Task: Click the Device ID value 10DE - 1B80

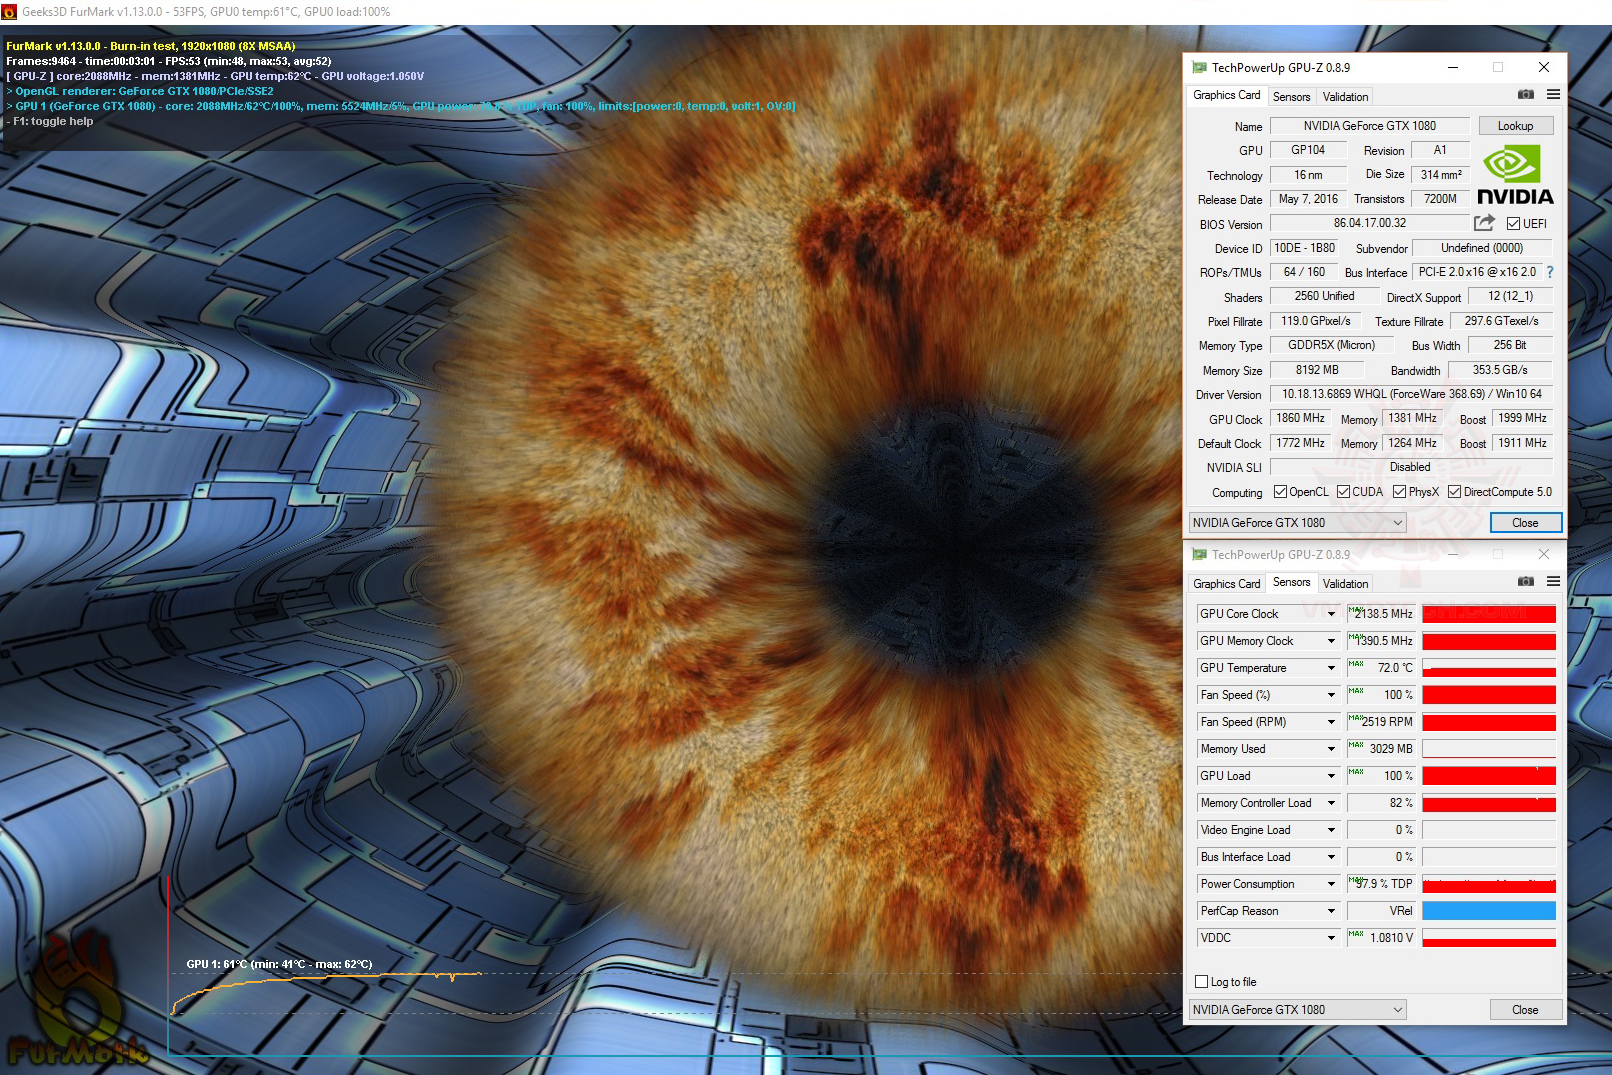Action: coord(1304,248)
